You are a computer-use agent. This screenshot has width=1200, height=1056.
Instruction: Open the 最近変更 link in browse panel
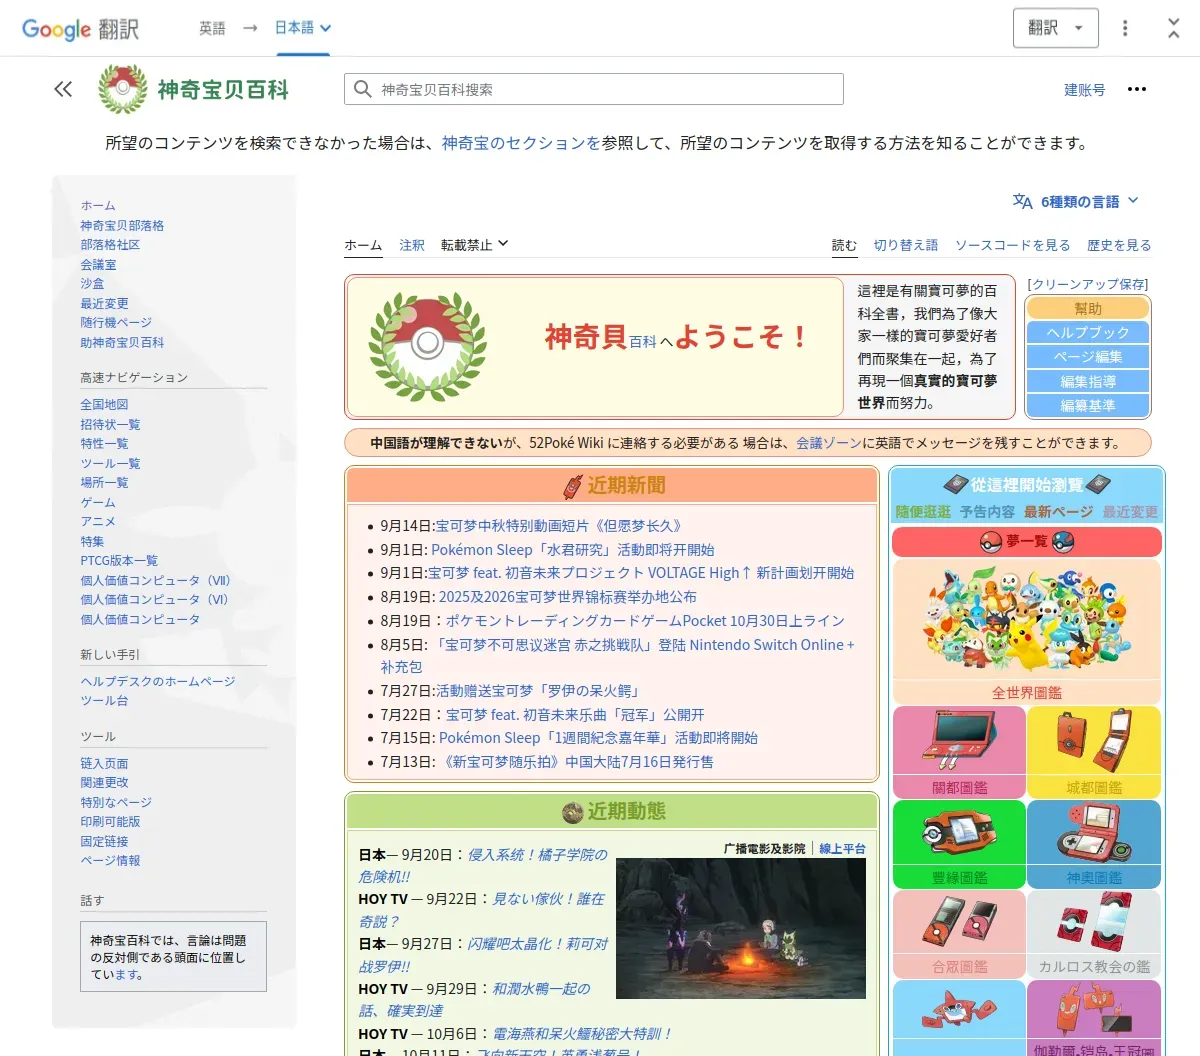click(1130, 512)
